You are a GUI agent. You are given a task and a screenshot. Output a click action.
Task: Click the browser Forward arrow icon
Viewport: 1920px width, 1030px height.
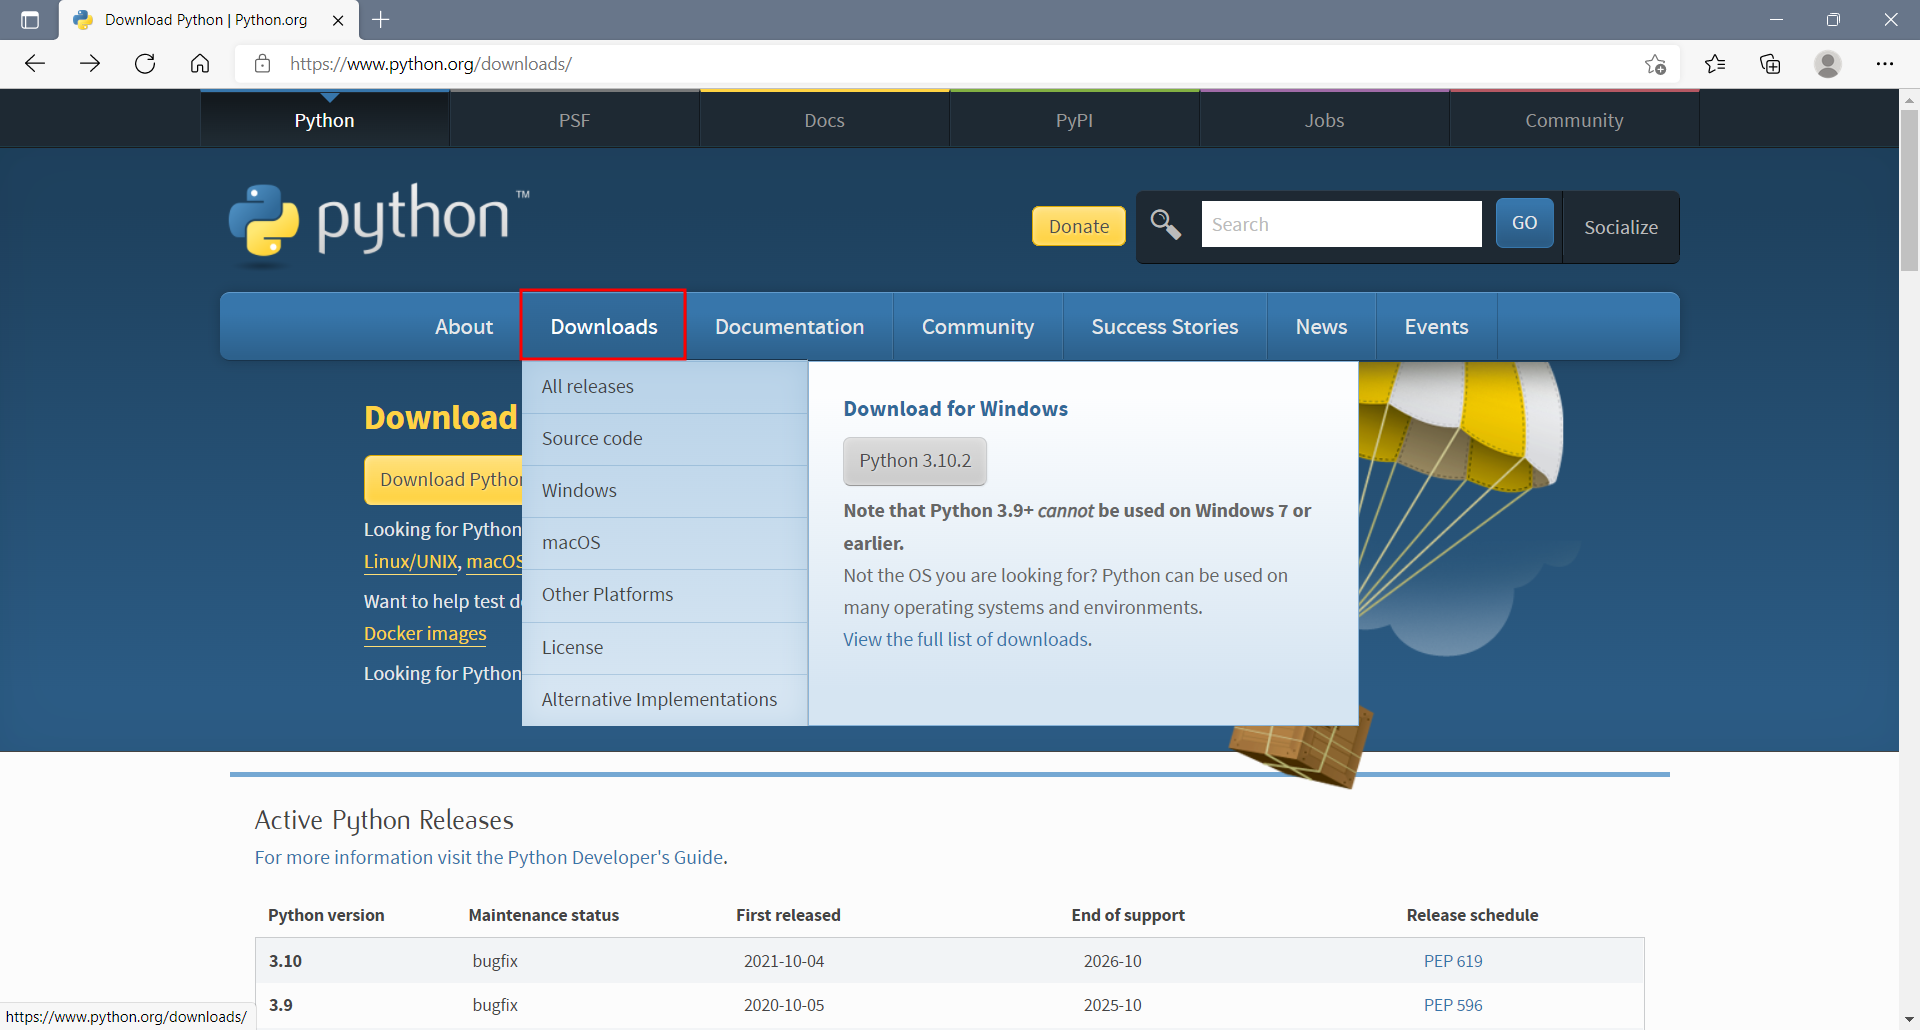click(x=90, y=64)
